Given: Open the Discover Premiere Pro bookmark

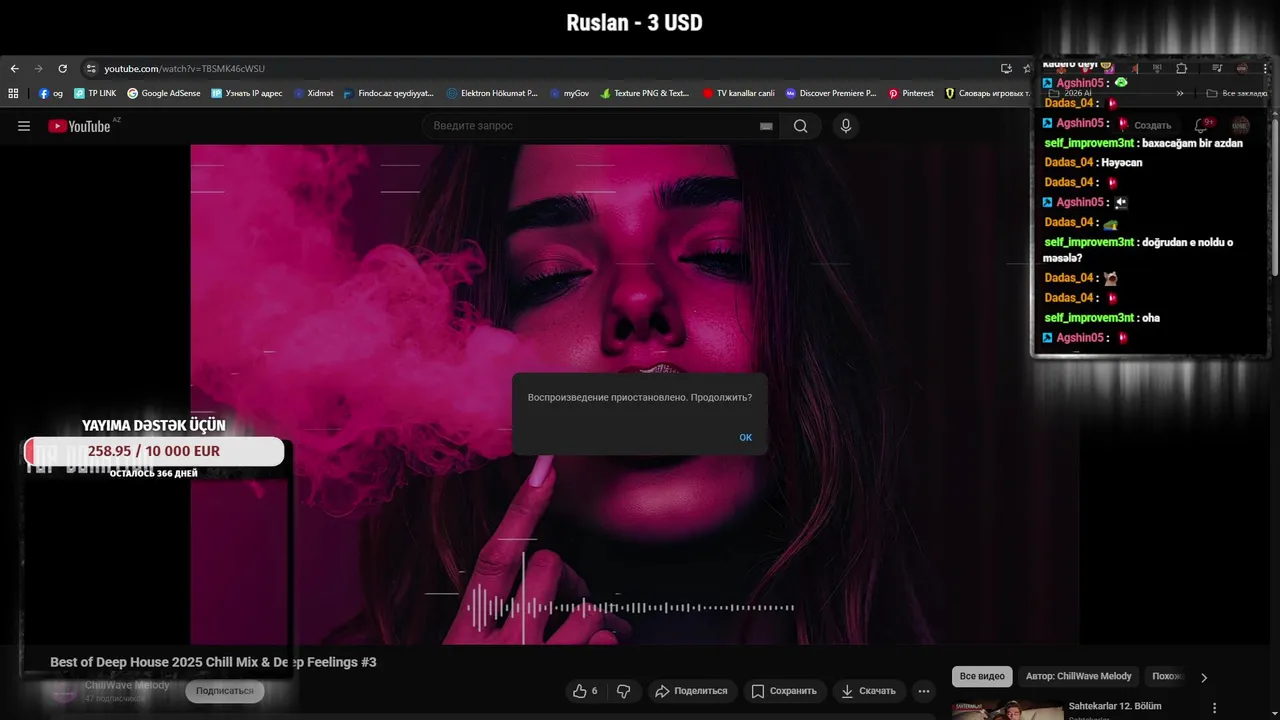Looking at the screenshot, I should coord(831,93).
